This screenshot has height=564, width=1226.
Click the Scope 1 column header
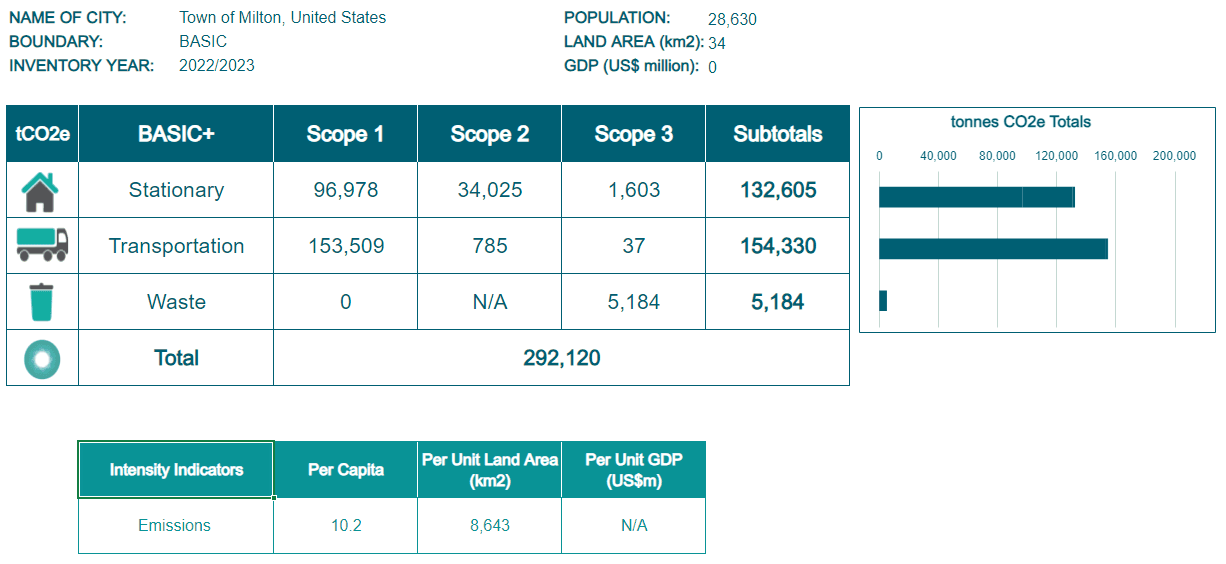tap(345, 134)
